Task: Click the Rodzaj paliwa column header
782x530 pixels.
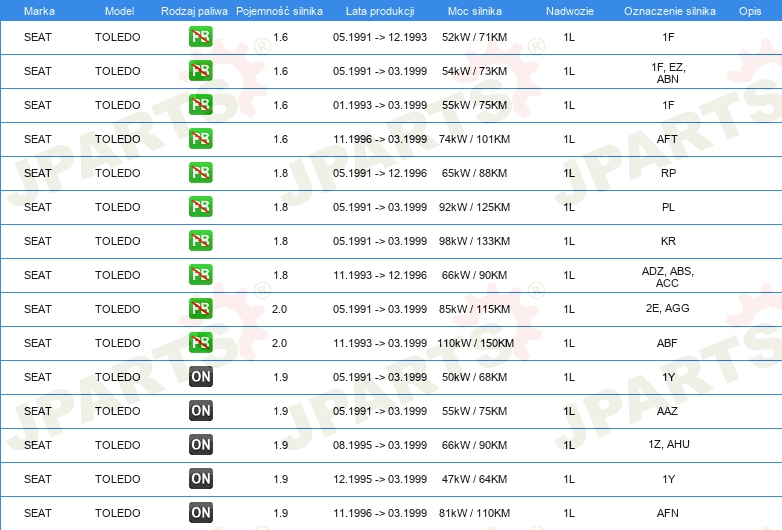Action: [x=194, y=10]
